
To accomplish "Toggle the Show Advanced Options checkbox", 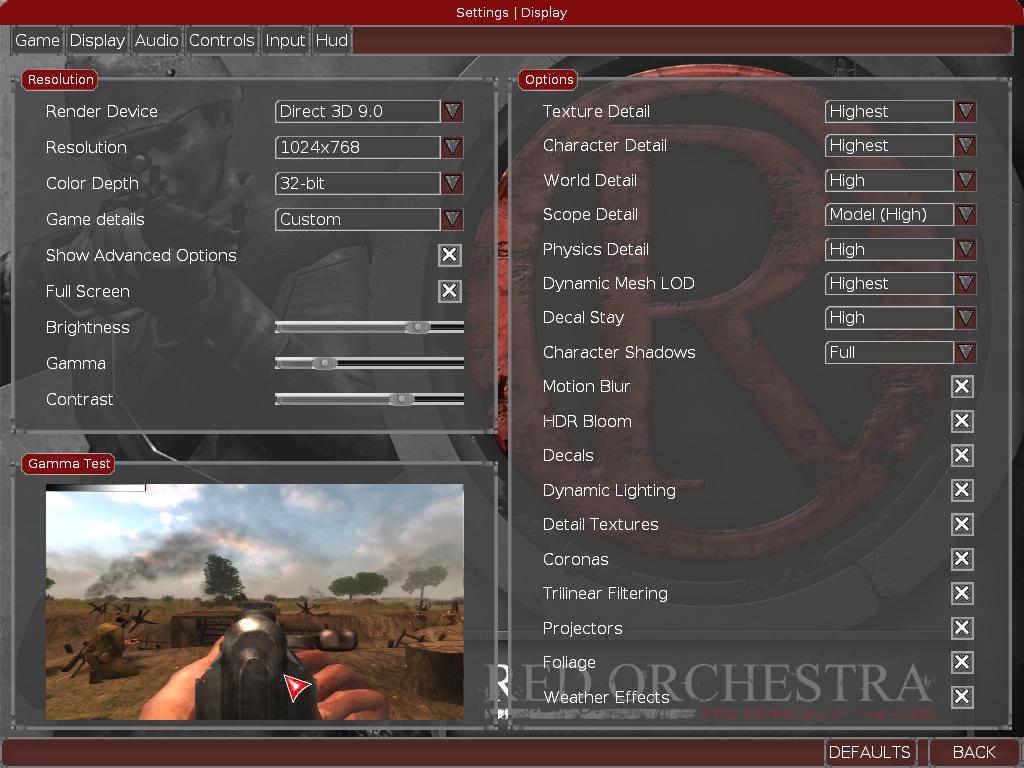I will tap(450, 255).
